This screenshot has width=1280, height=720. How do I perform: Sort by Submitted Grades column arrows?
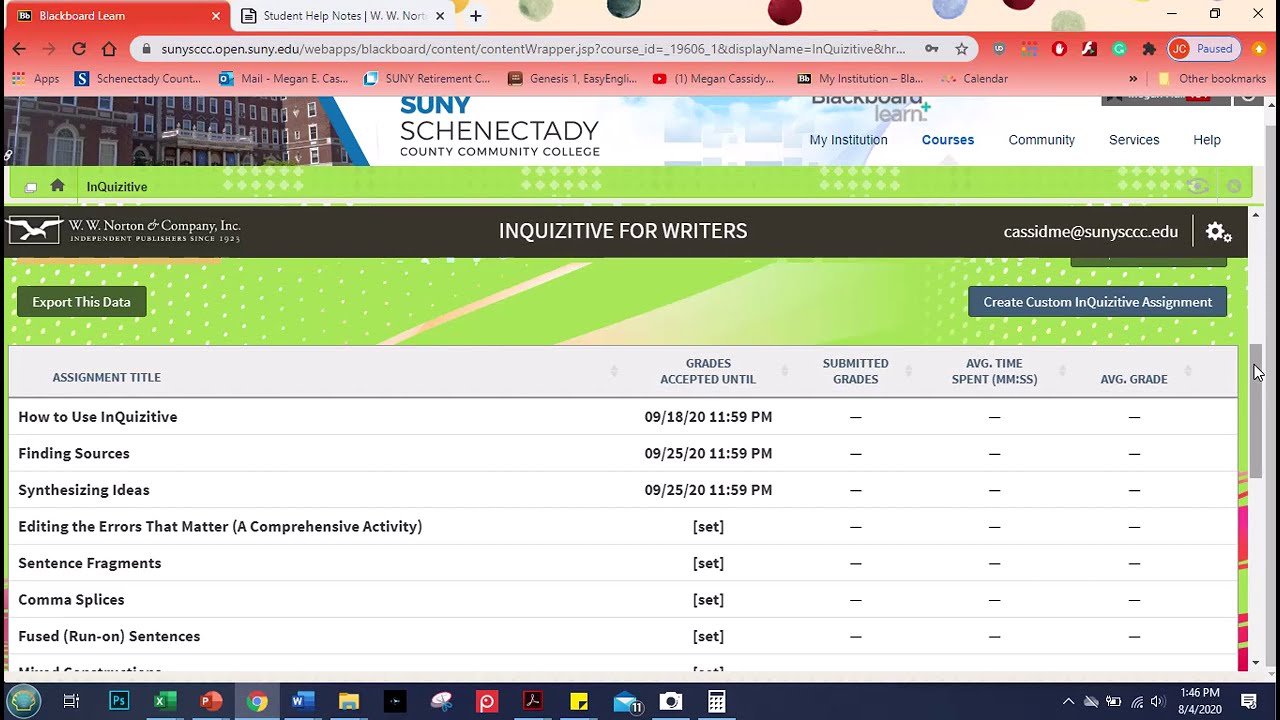(908, 372)
